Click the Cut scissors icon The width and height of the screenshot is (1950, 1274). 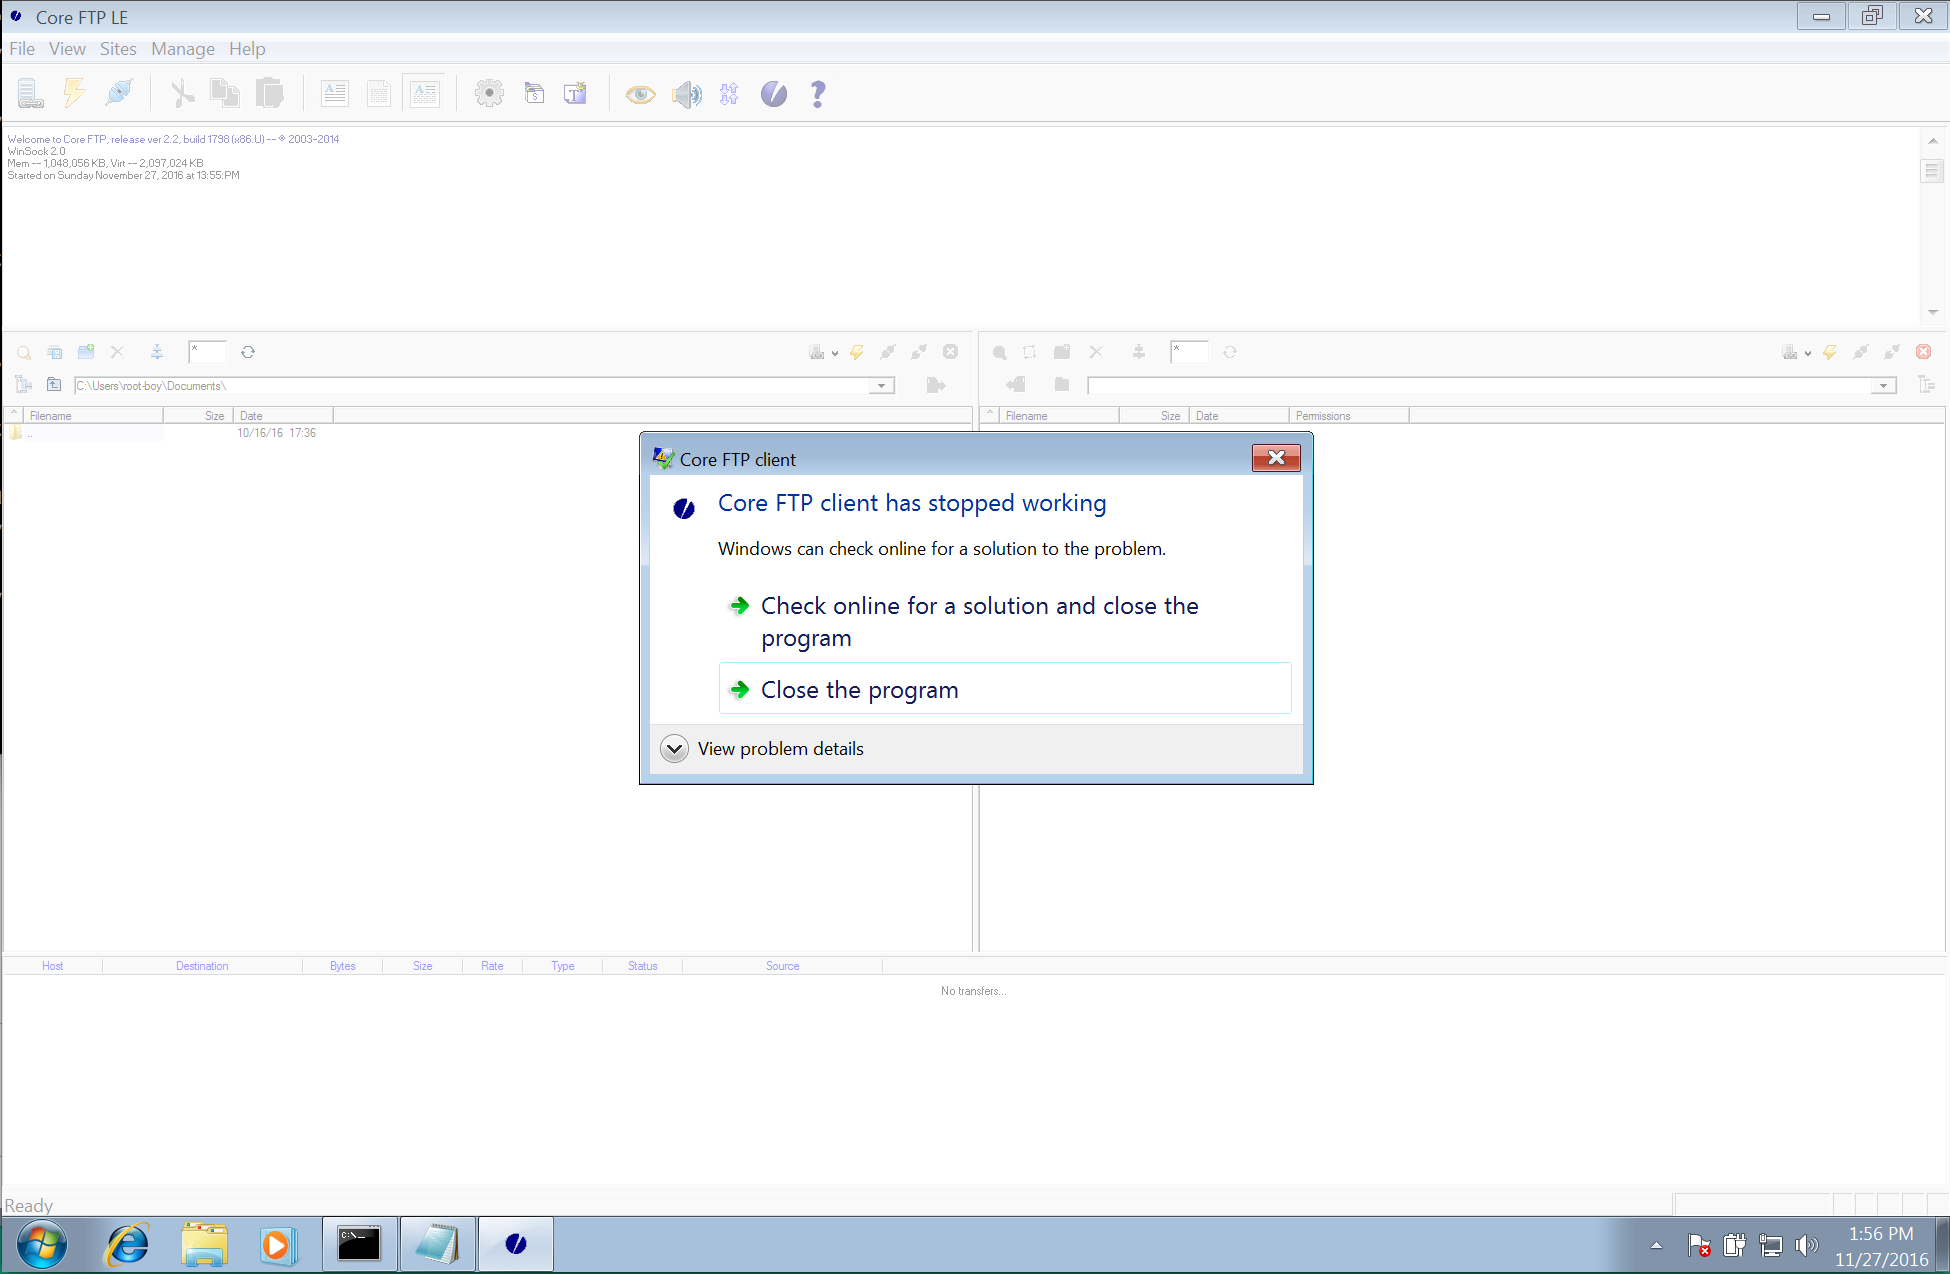click(182, 94)
